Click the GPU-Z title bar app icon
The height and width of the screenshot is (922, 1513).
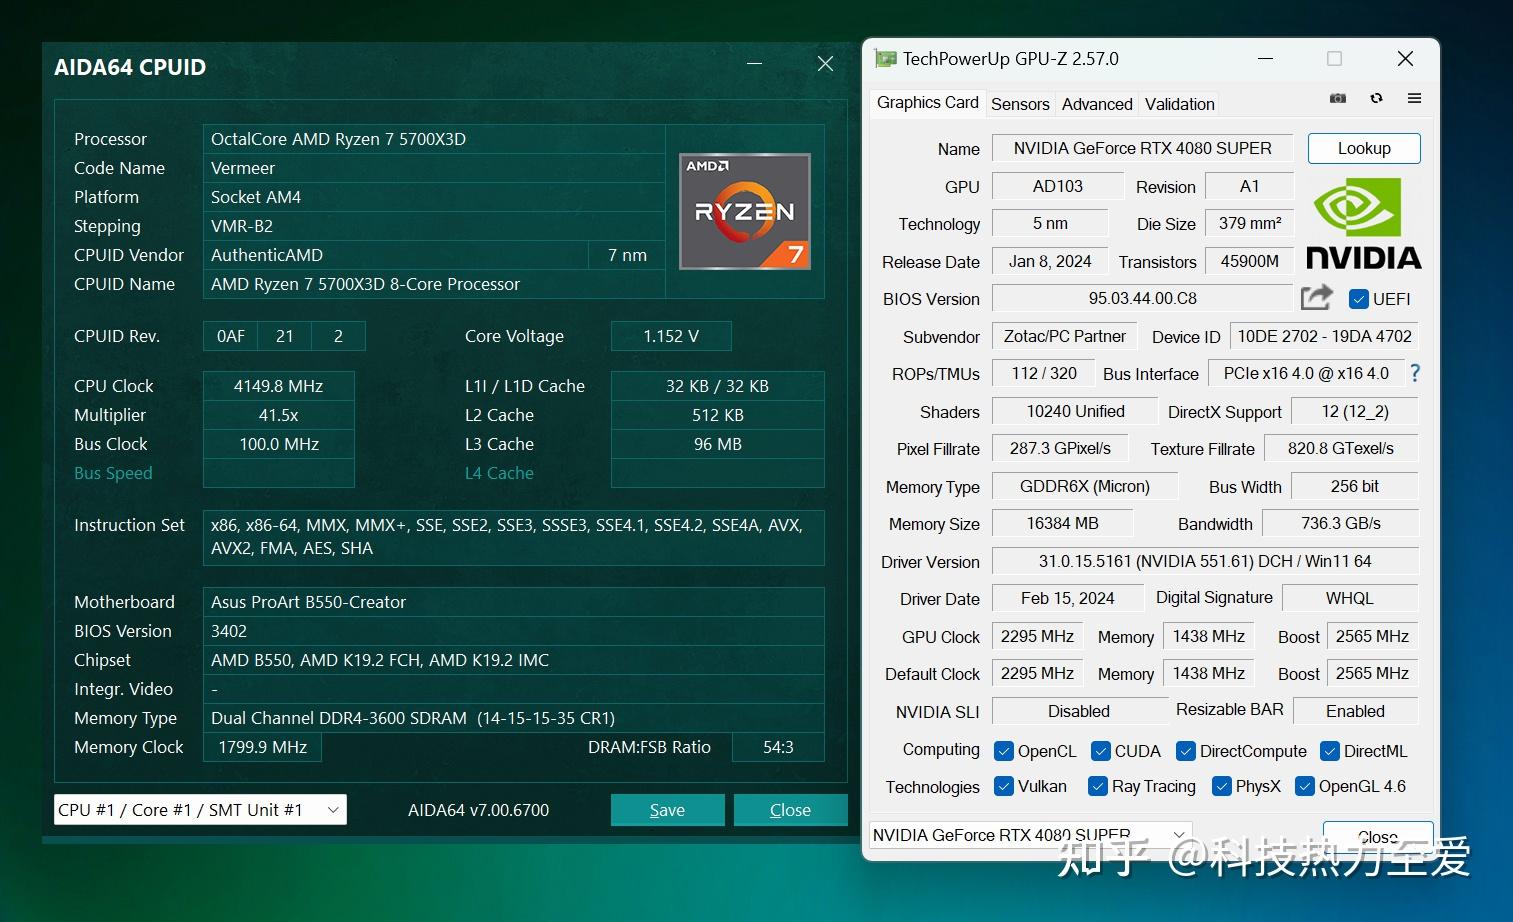point(885,58)
